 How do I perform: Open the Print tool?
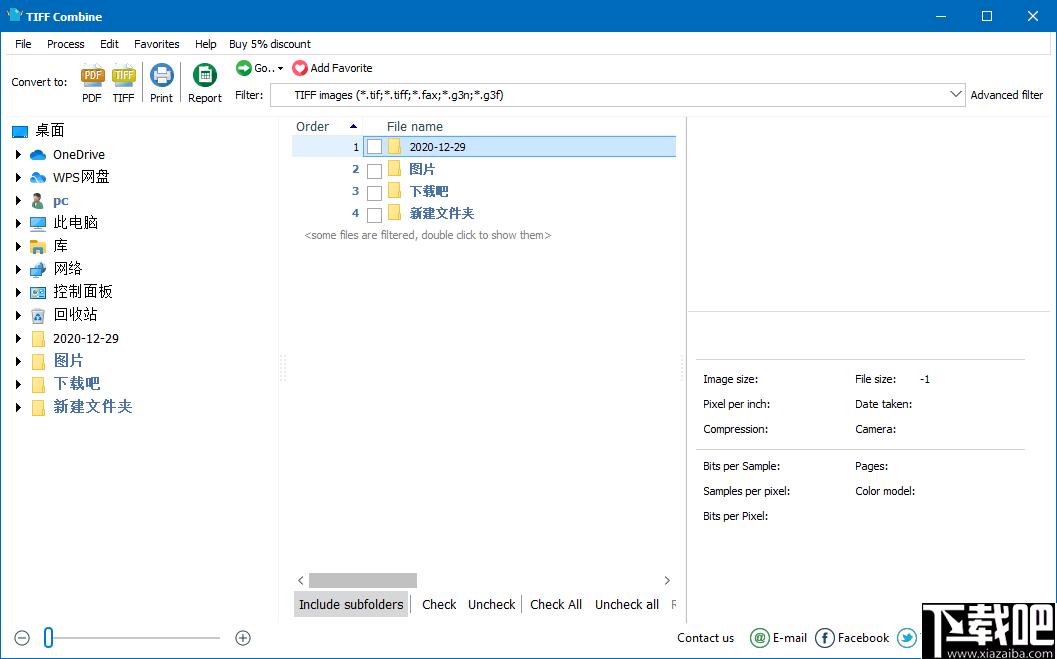[x=162, y=75]
